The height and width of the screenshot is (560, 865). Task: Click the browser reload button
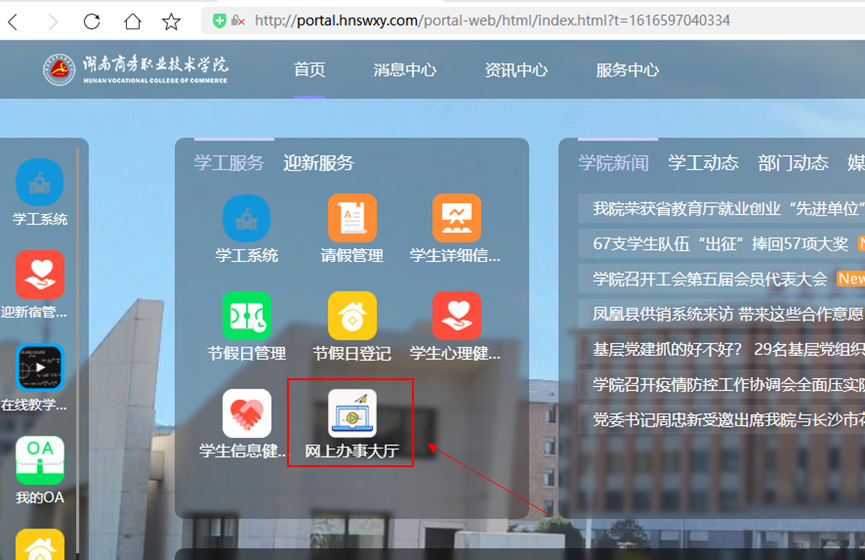(x=91, y=21)
